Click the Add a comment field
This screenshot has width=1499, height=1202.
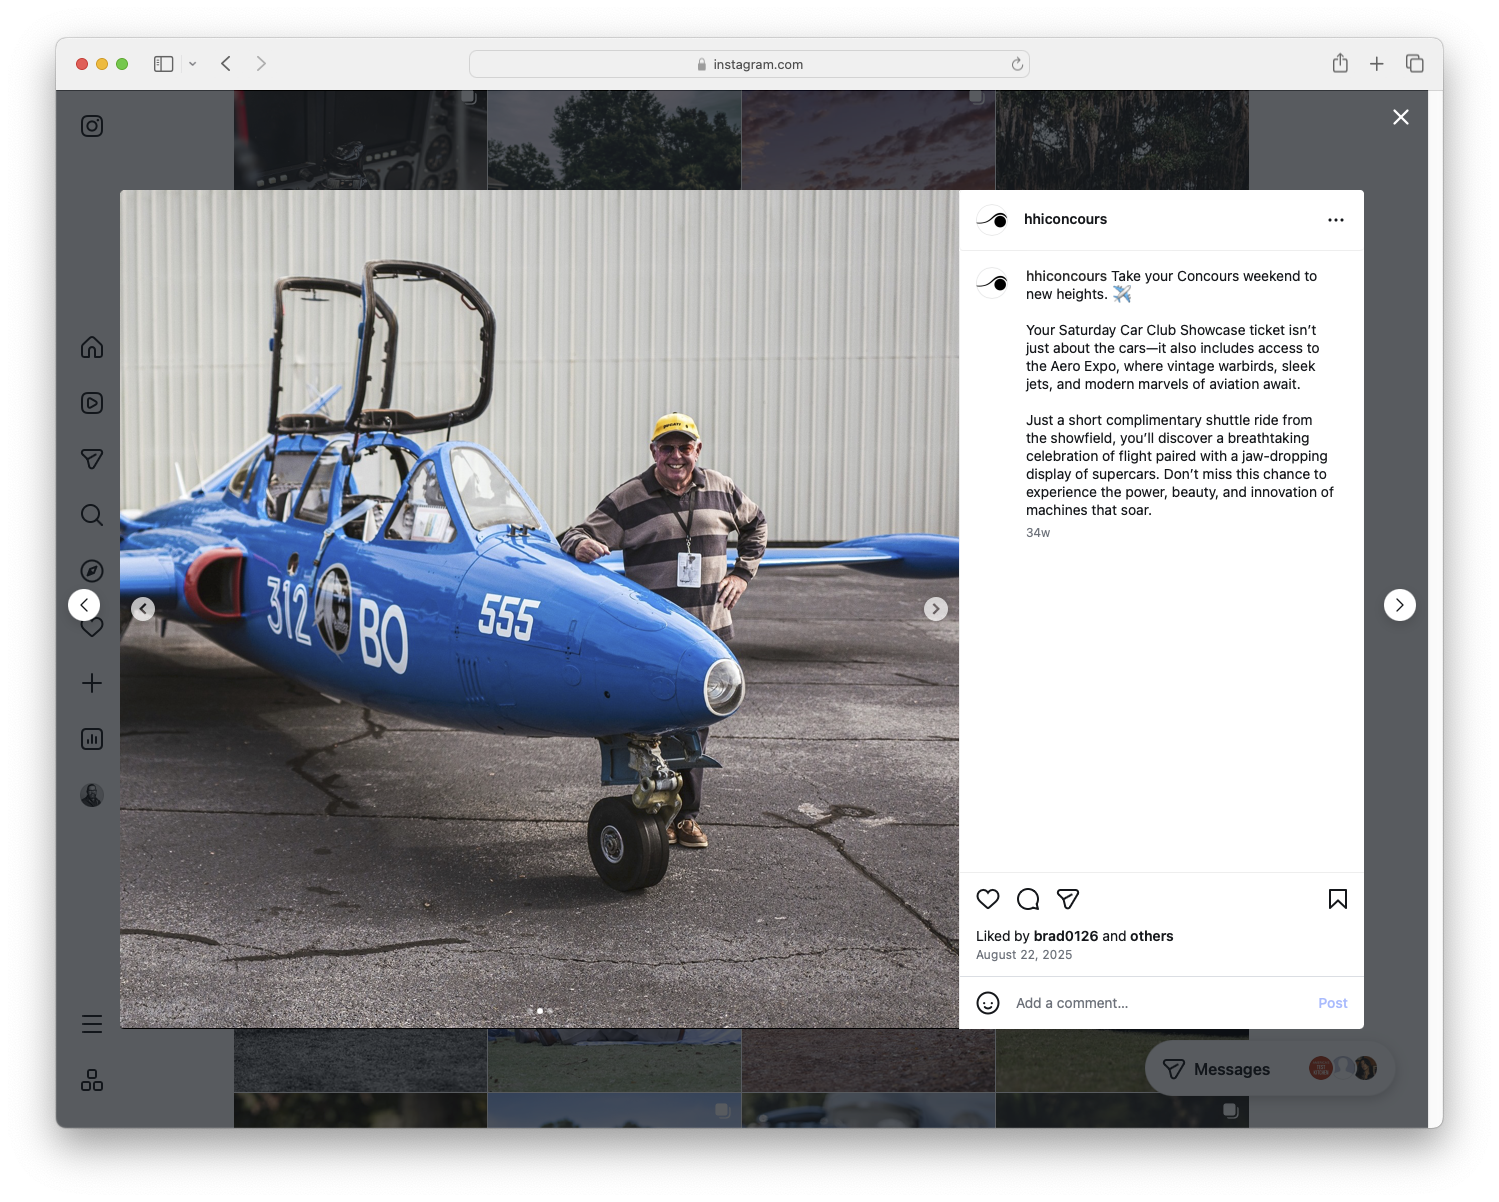[x=1160, y=1003]
